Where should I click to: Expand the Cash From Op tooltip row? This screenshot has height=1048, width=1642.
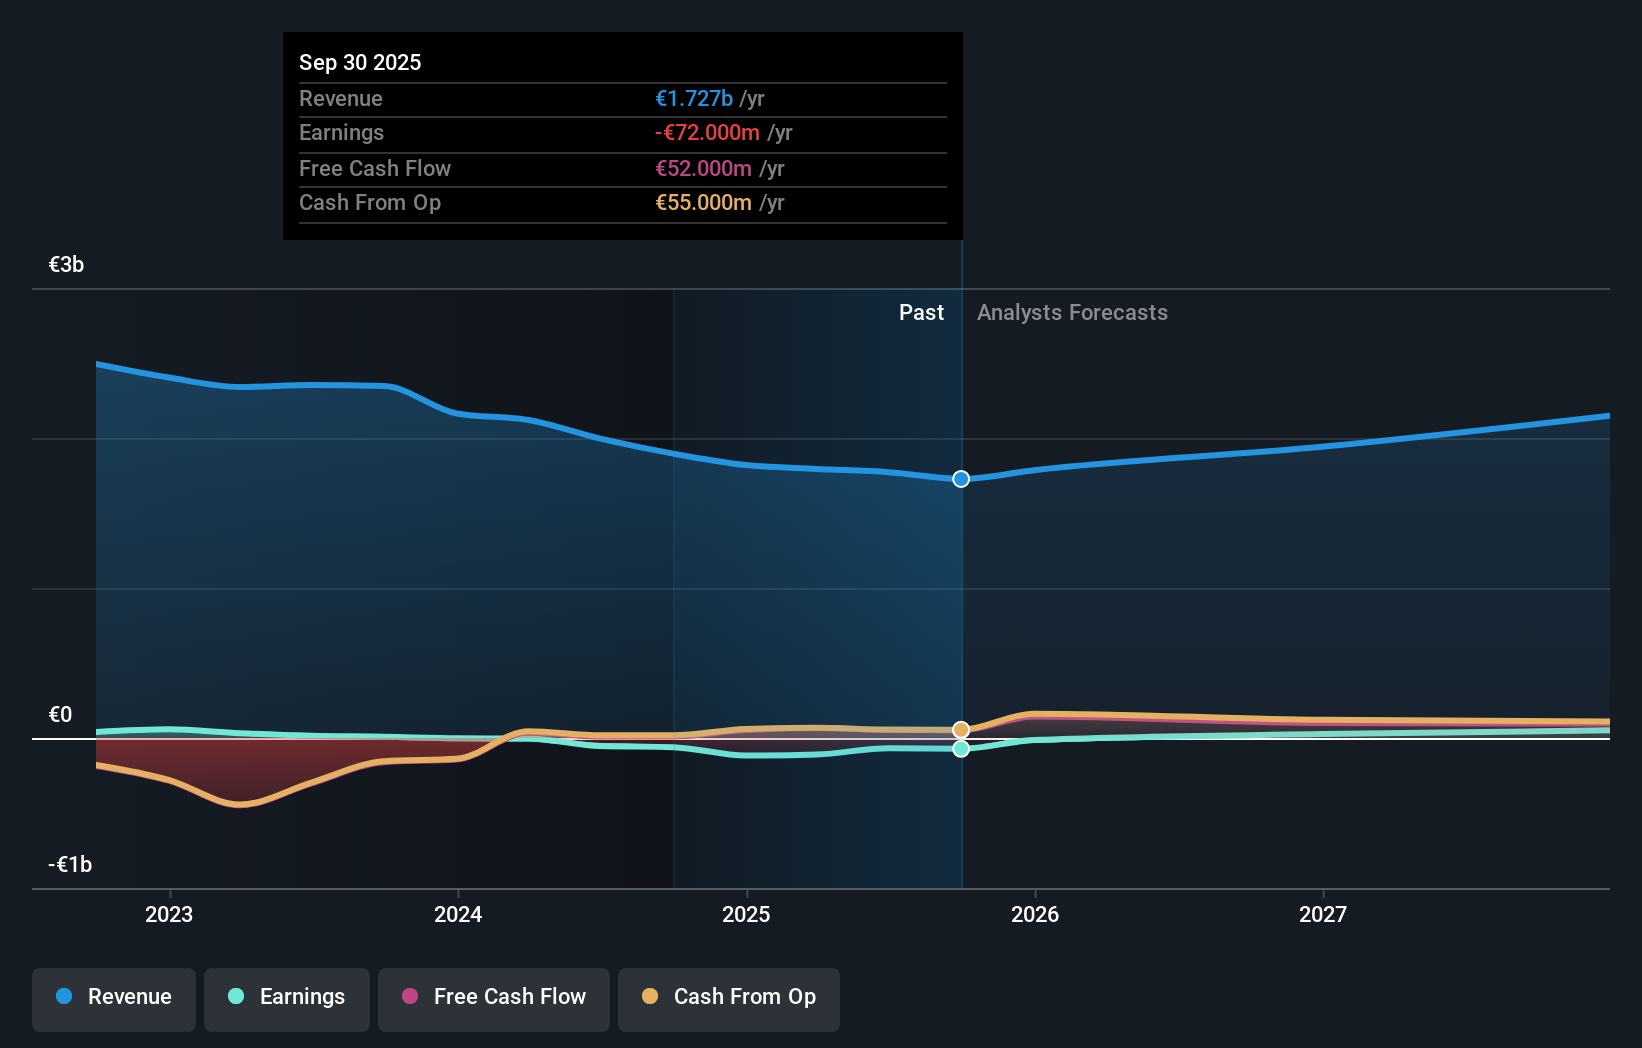pyautogui.click(x=622, y=202)
